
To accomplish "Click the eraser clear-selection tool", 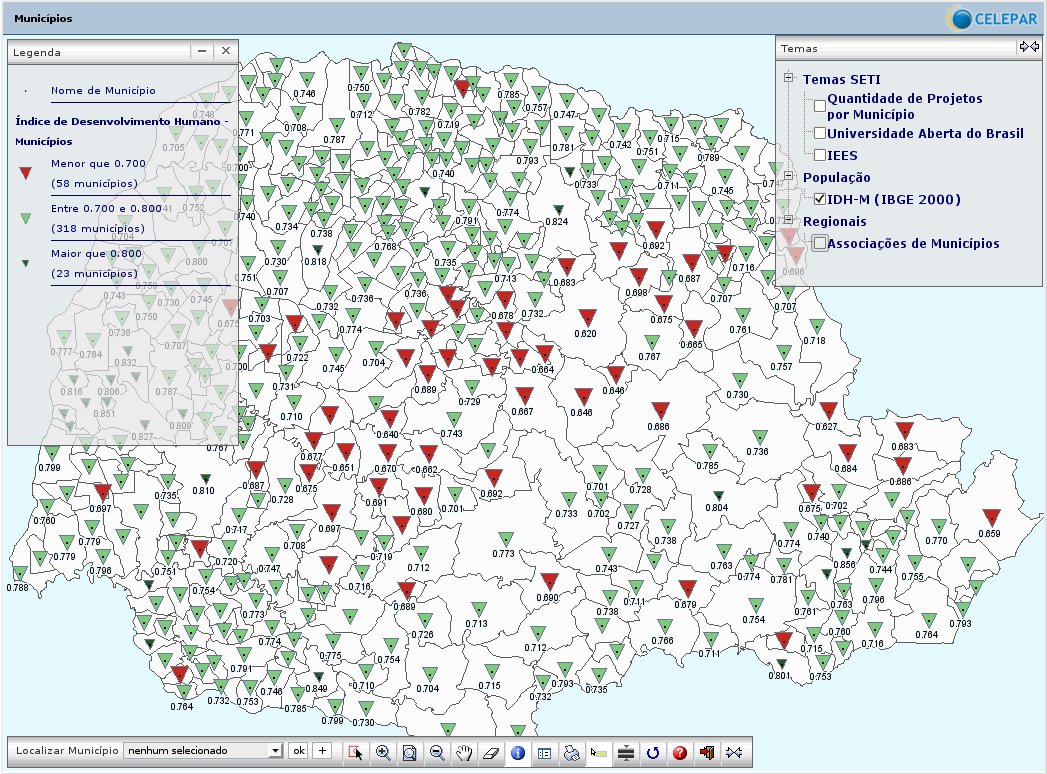I will point(490,752).
